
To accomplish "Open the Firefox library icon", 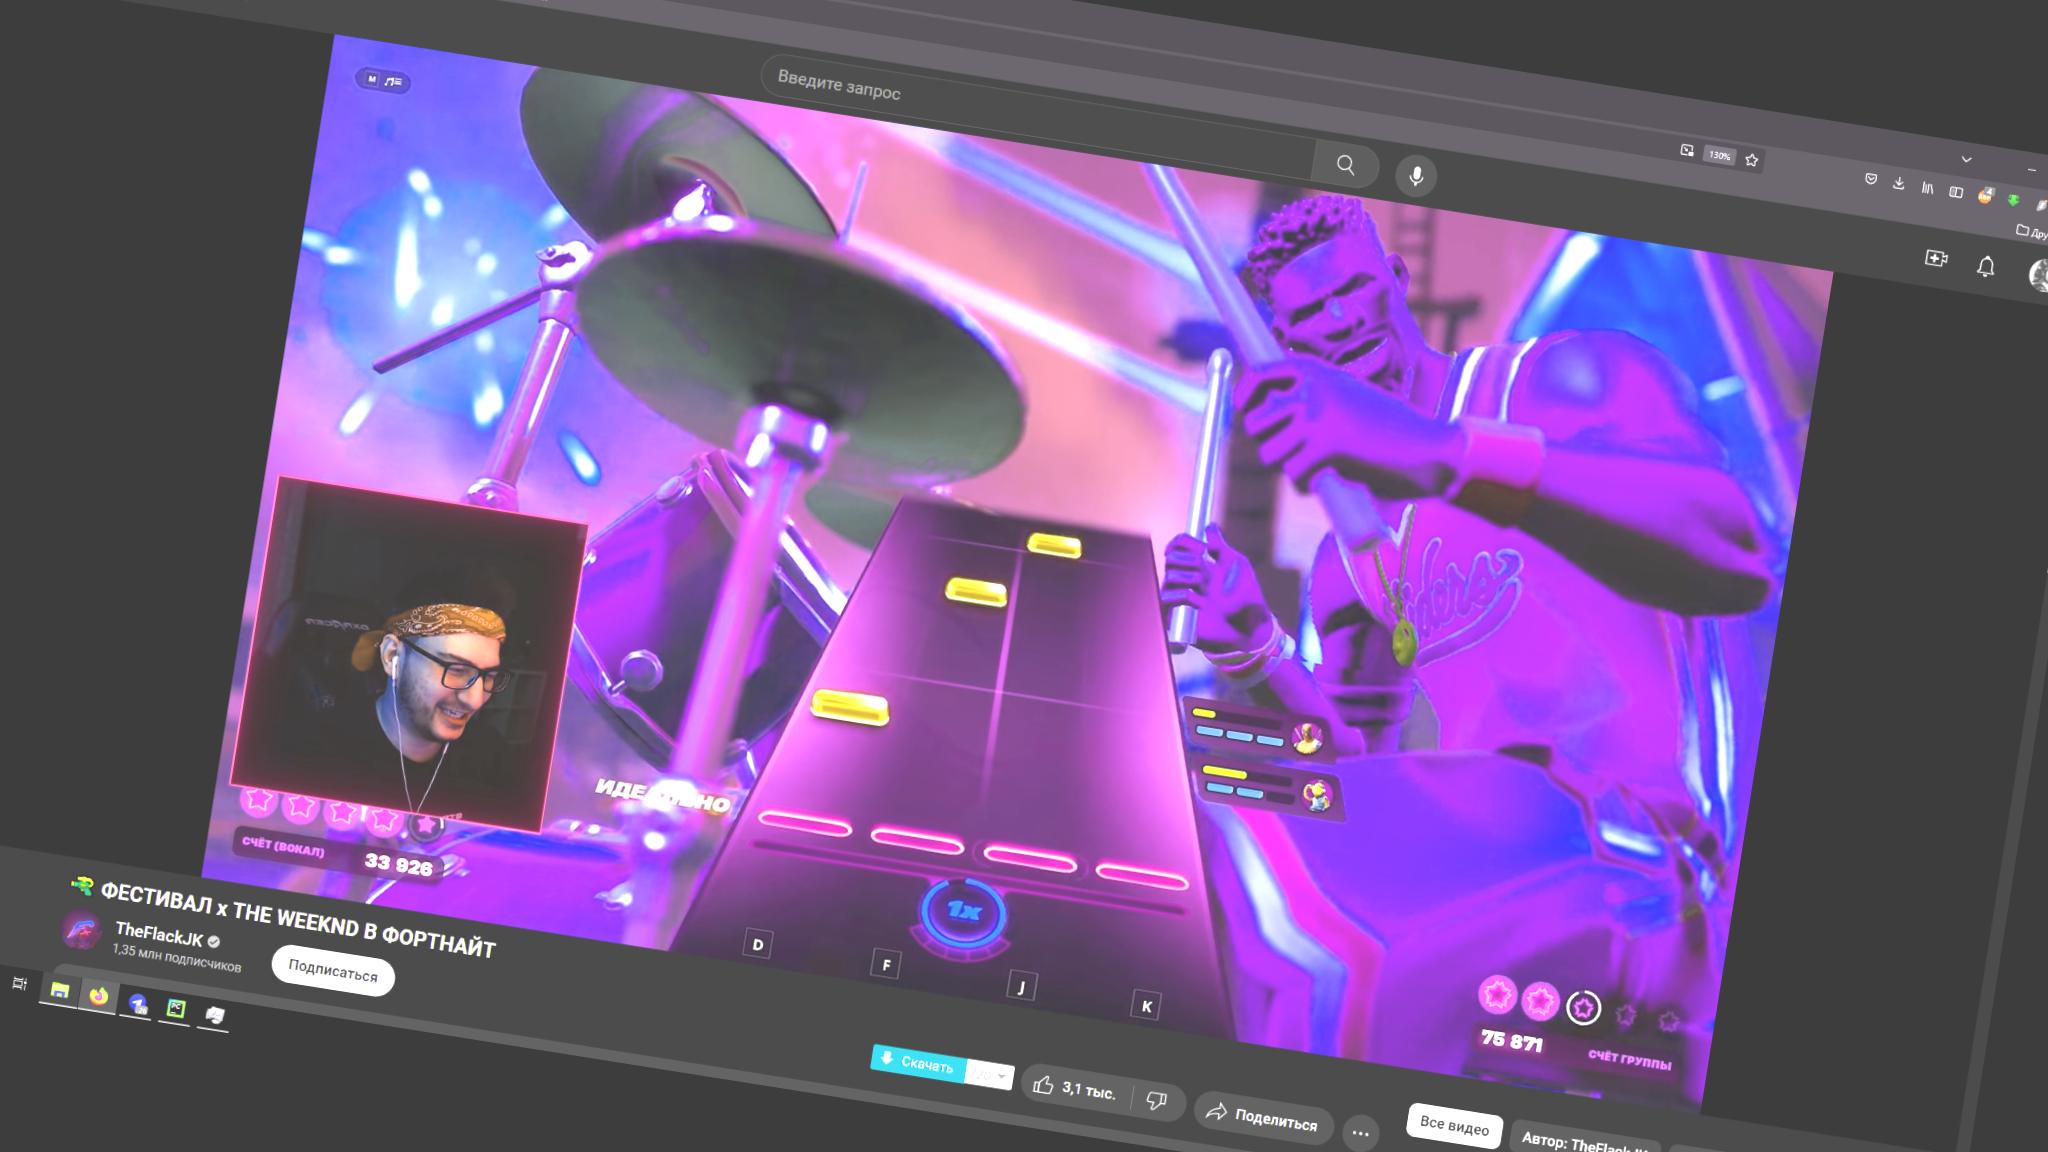I will coord(1927,188).
